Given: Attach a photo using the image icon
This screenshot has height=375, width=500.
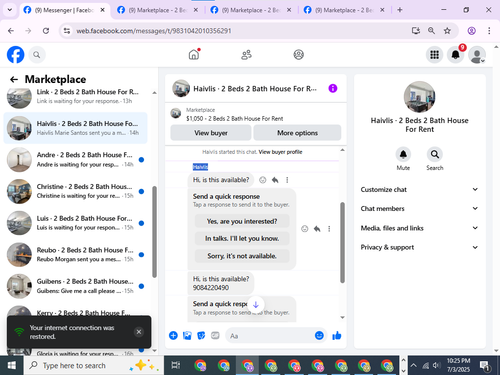Looking at the screenshot, I should coord(187,335).
